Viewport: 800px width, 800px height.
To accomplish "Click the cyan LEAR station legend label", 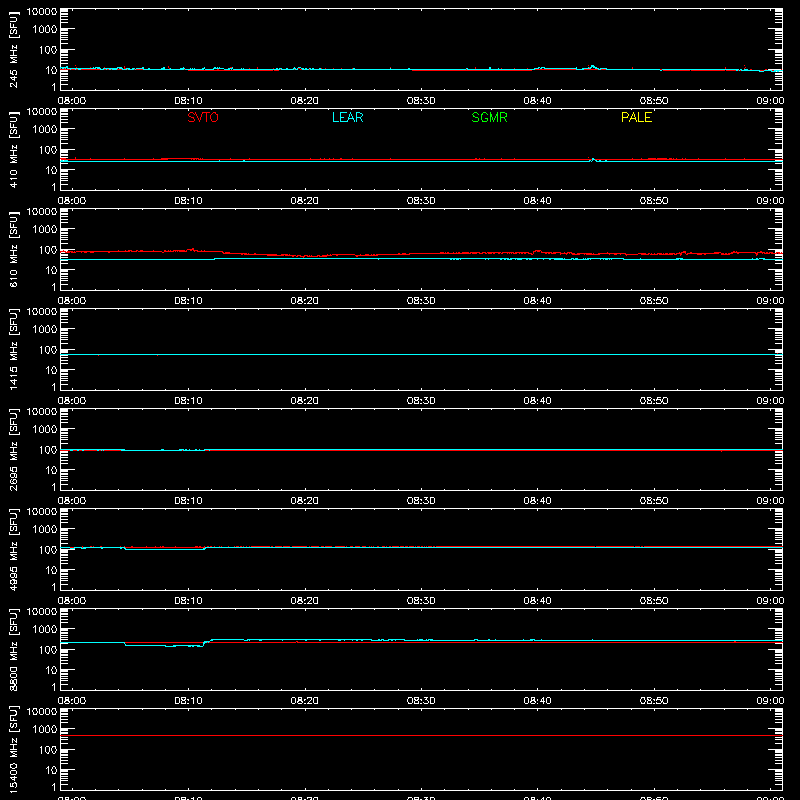I will click(347, 117).
